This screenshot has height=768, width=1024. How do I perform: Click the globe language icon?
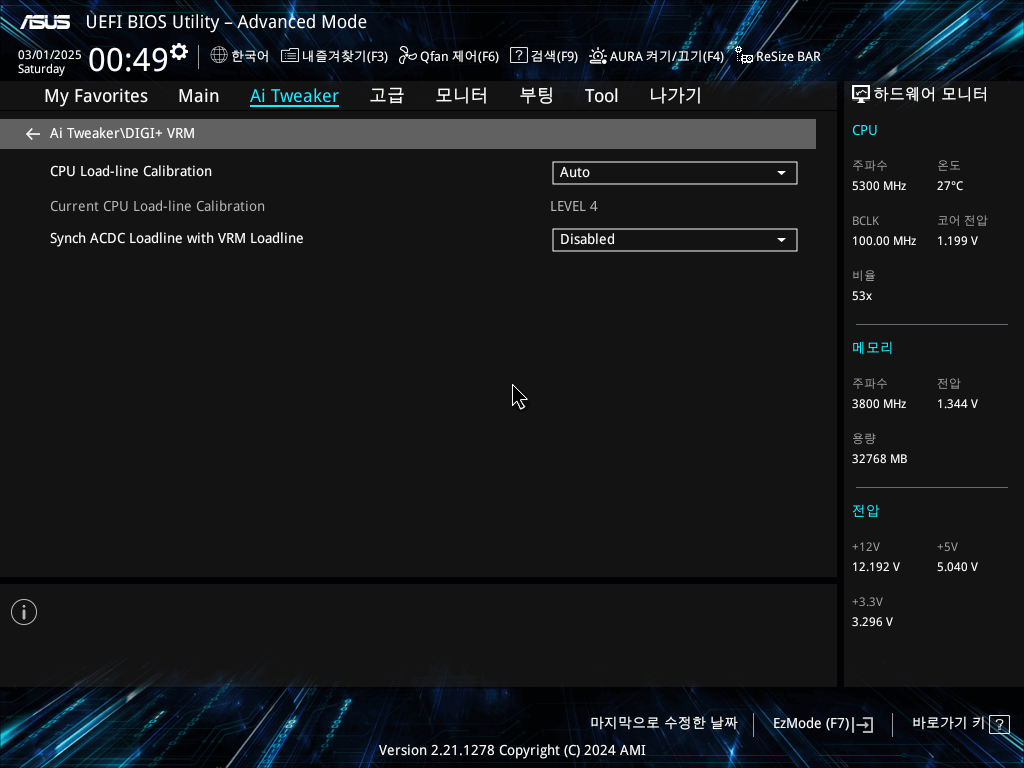(x=219, y=56)
